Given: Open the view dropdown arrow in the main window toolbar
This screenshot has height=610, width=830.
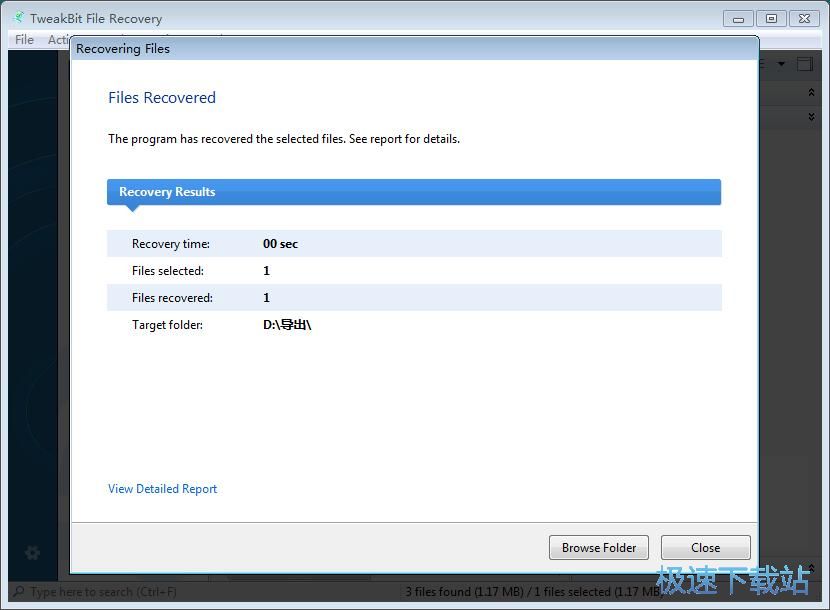Looking at the screenshot, I should [x=781, y=64].
